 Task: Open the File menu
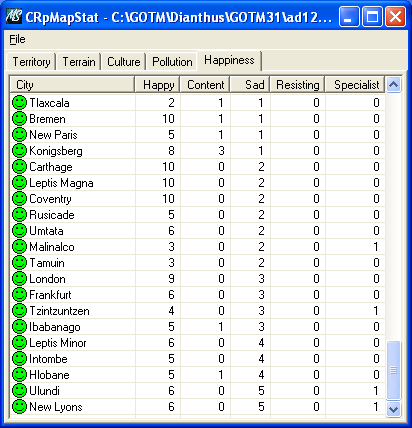17,39
